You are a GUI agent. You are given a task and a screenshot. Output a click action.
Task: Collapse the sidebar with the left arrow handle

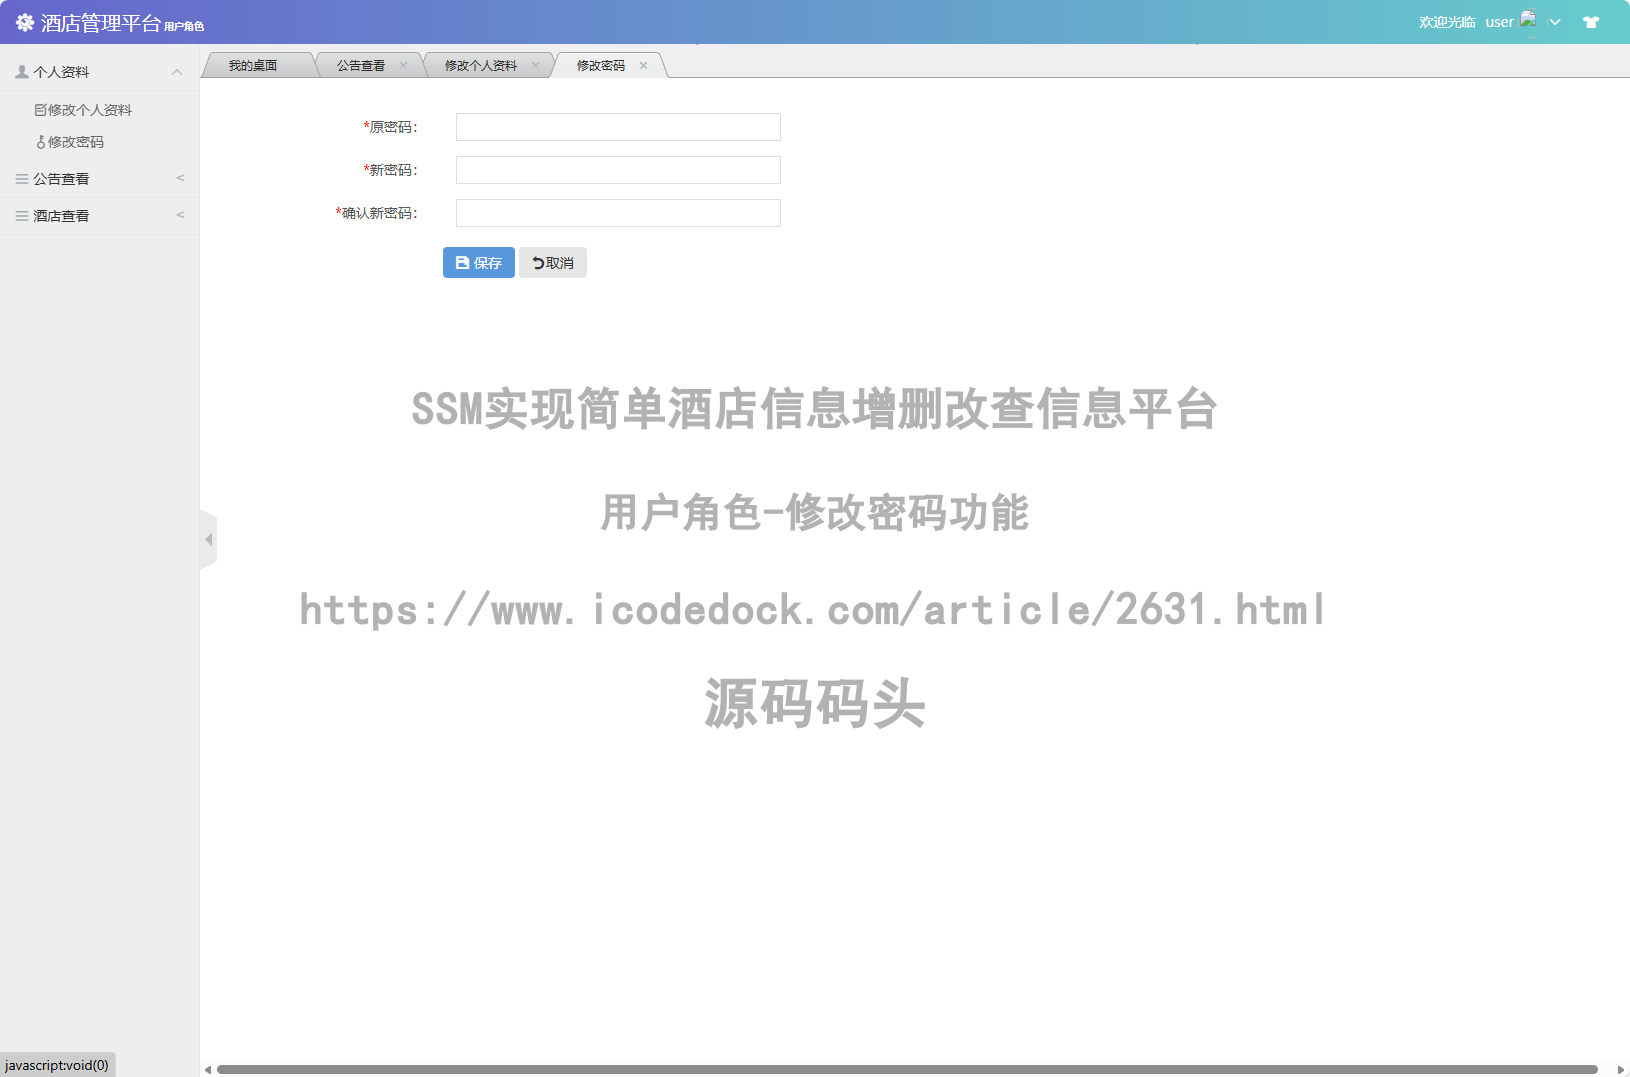click(208, 540)
